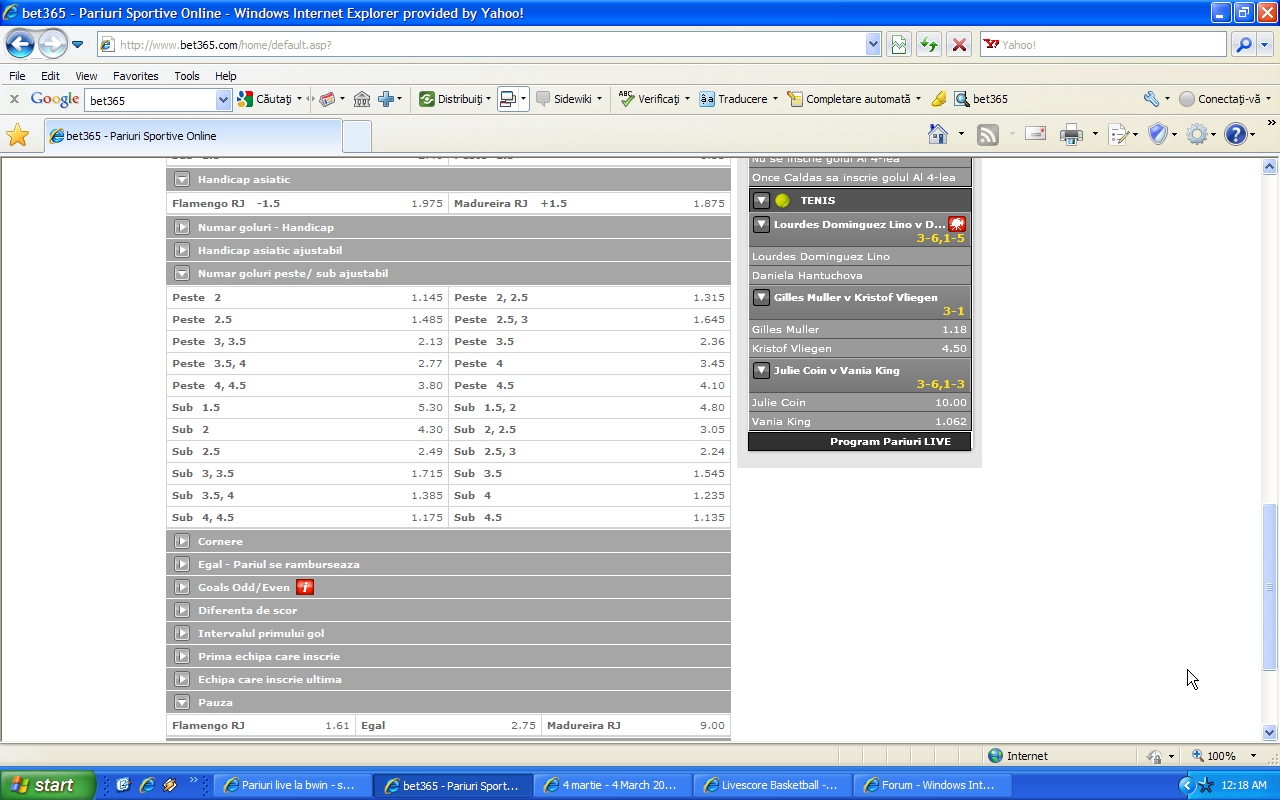The width and height of the screenshot is (1280, 800).
Task: Click Traducere button in Google toolbar
Action: point(738,99)
